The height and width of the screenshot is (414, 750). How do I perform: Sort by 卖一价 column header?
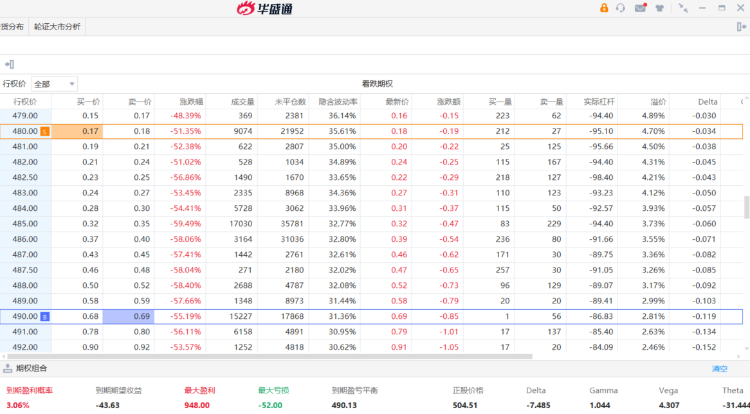click(x=140, y=101)
